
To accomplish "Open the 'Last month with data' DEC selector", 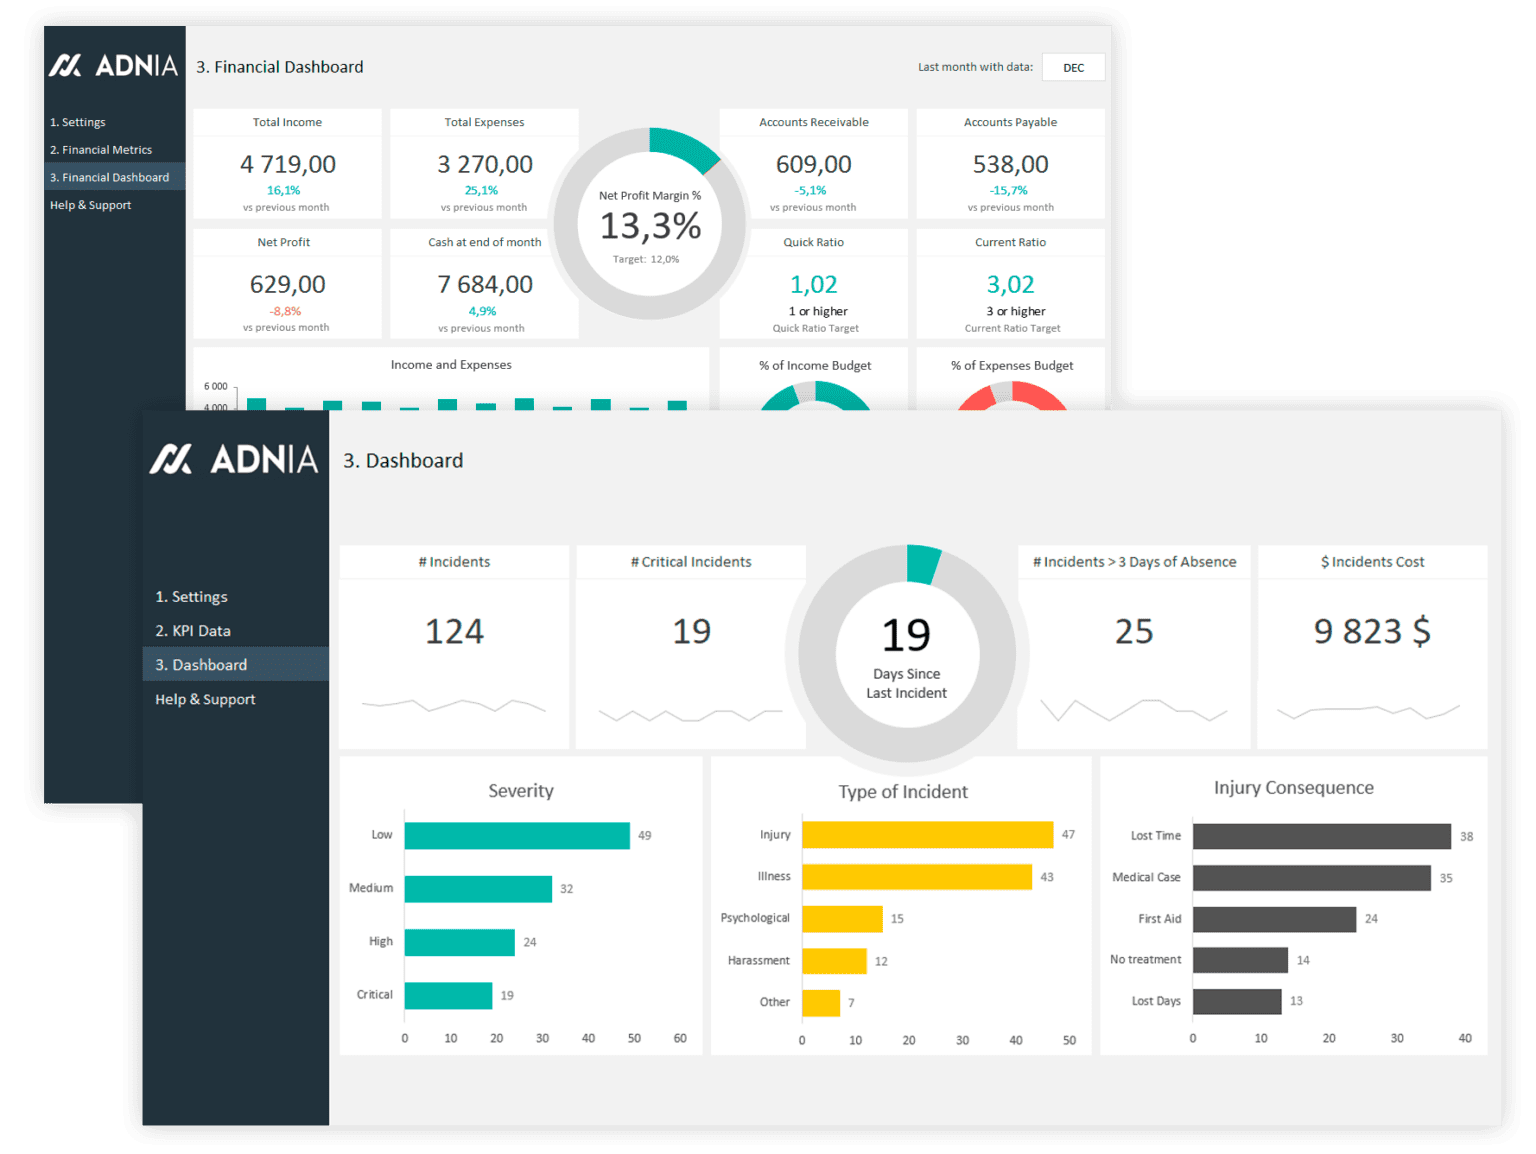I will coord(1073,67).
